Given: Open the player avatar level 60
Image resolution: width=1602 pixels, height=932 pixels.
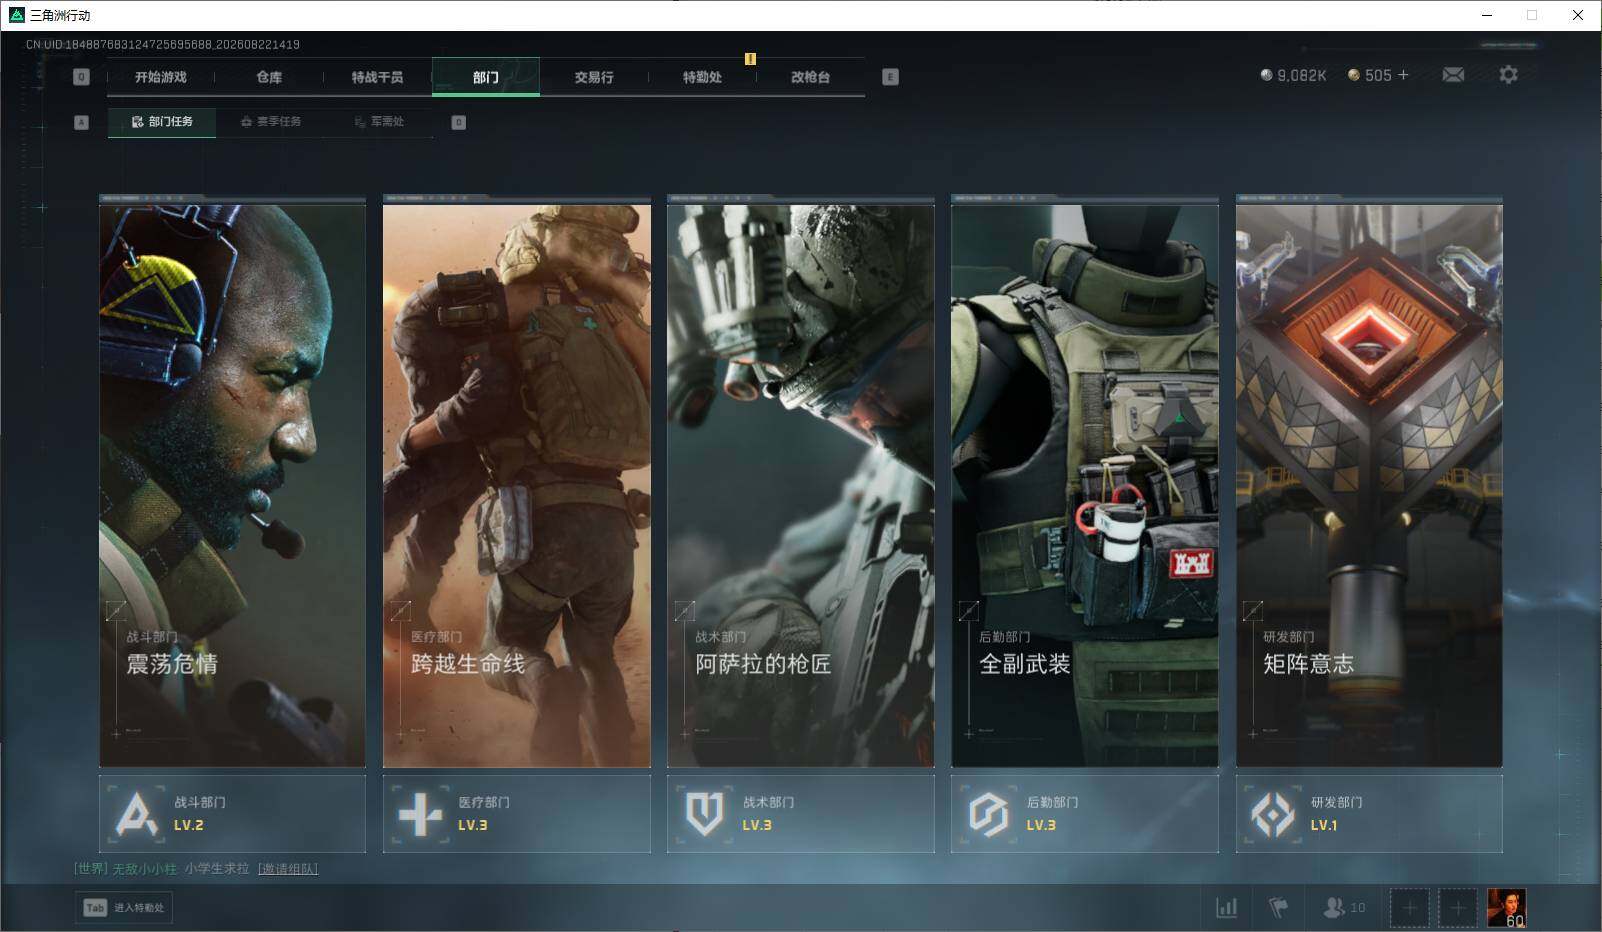Looking at the screenshot, I should tap(1506, 907).
